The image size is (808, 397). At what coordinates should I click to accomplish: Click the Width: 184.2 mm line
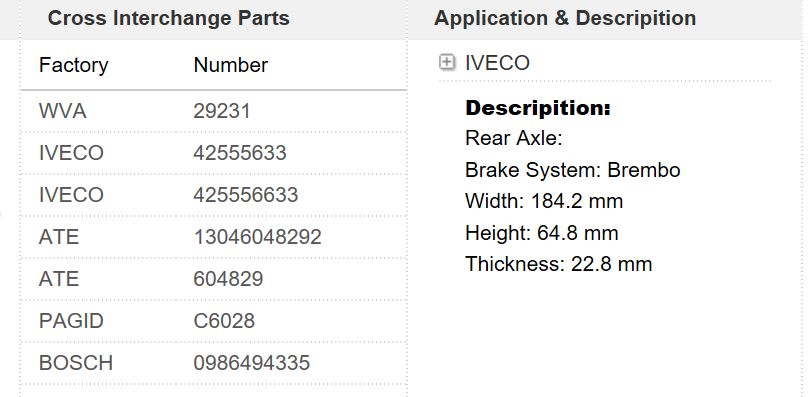coord(544,201)
